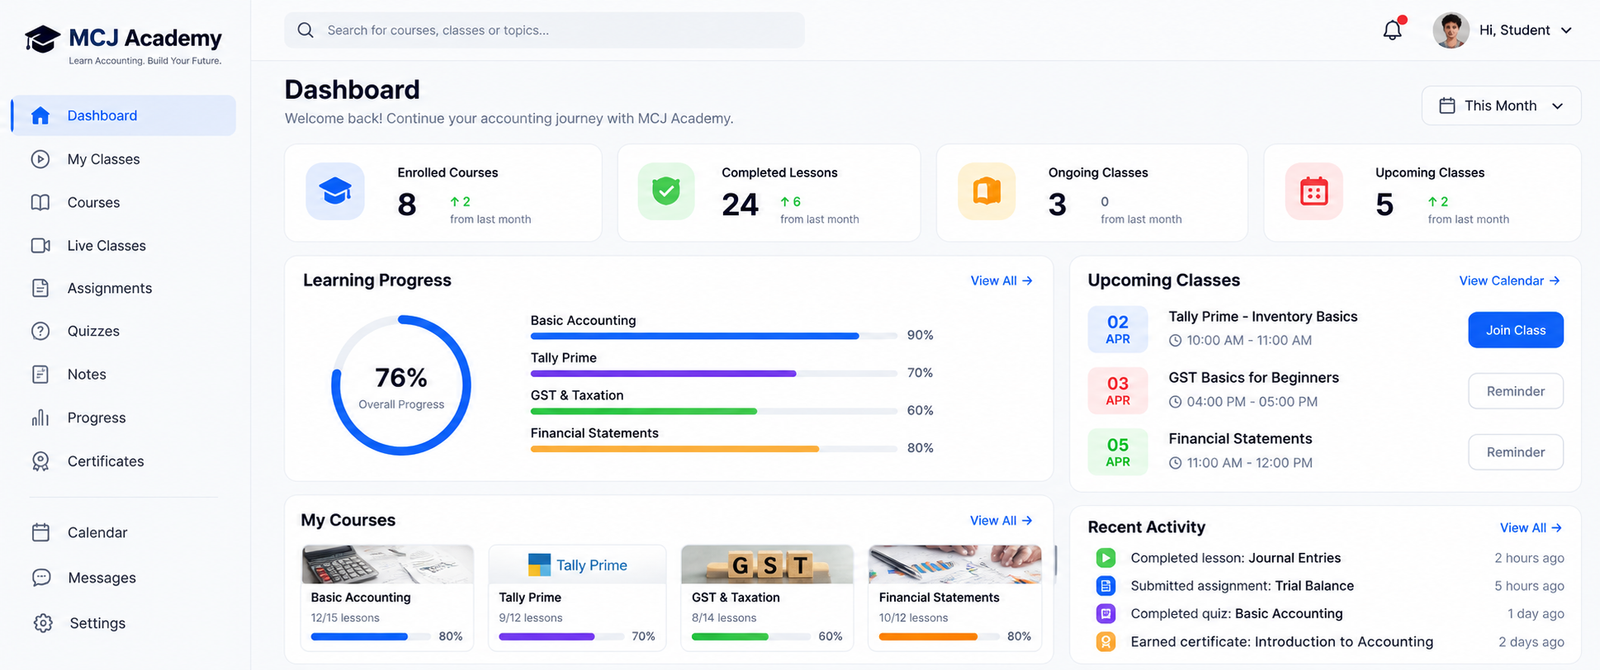Click the Enrolled Courses graduation cap icon

(335, 191)
